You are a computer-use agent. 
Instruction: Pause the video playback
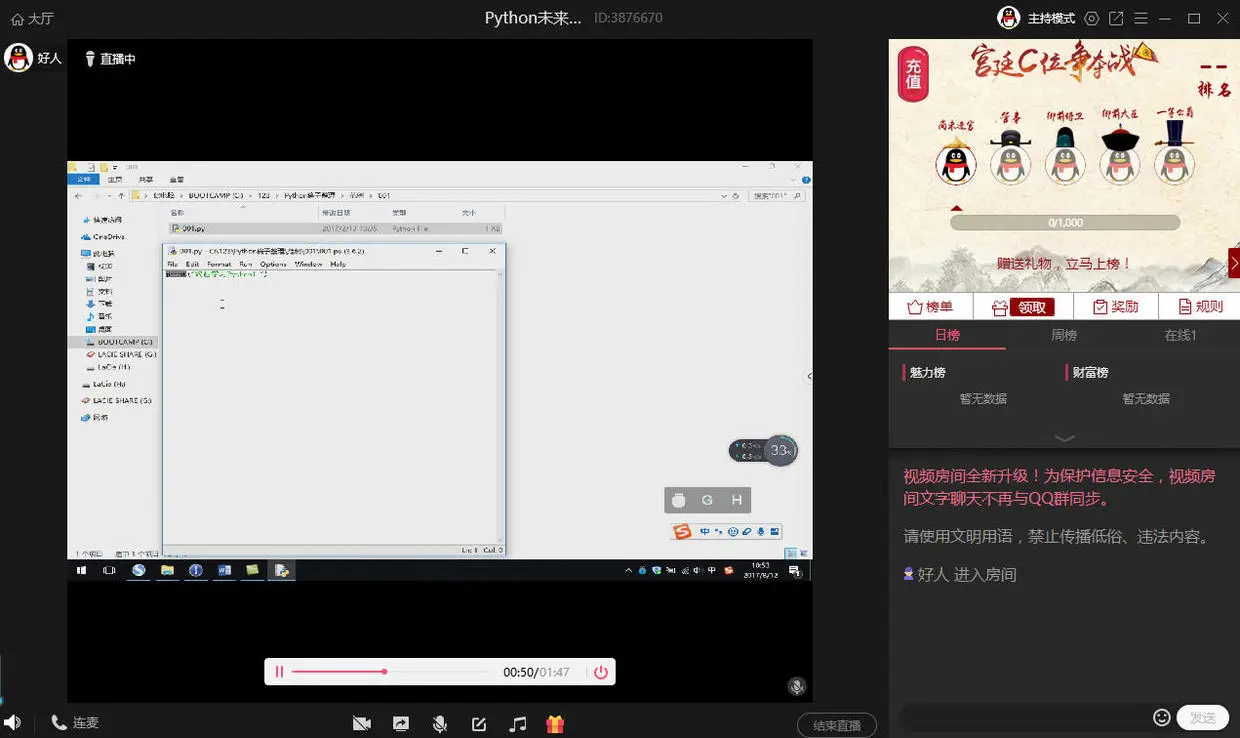(x=280, y=672)
